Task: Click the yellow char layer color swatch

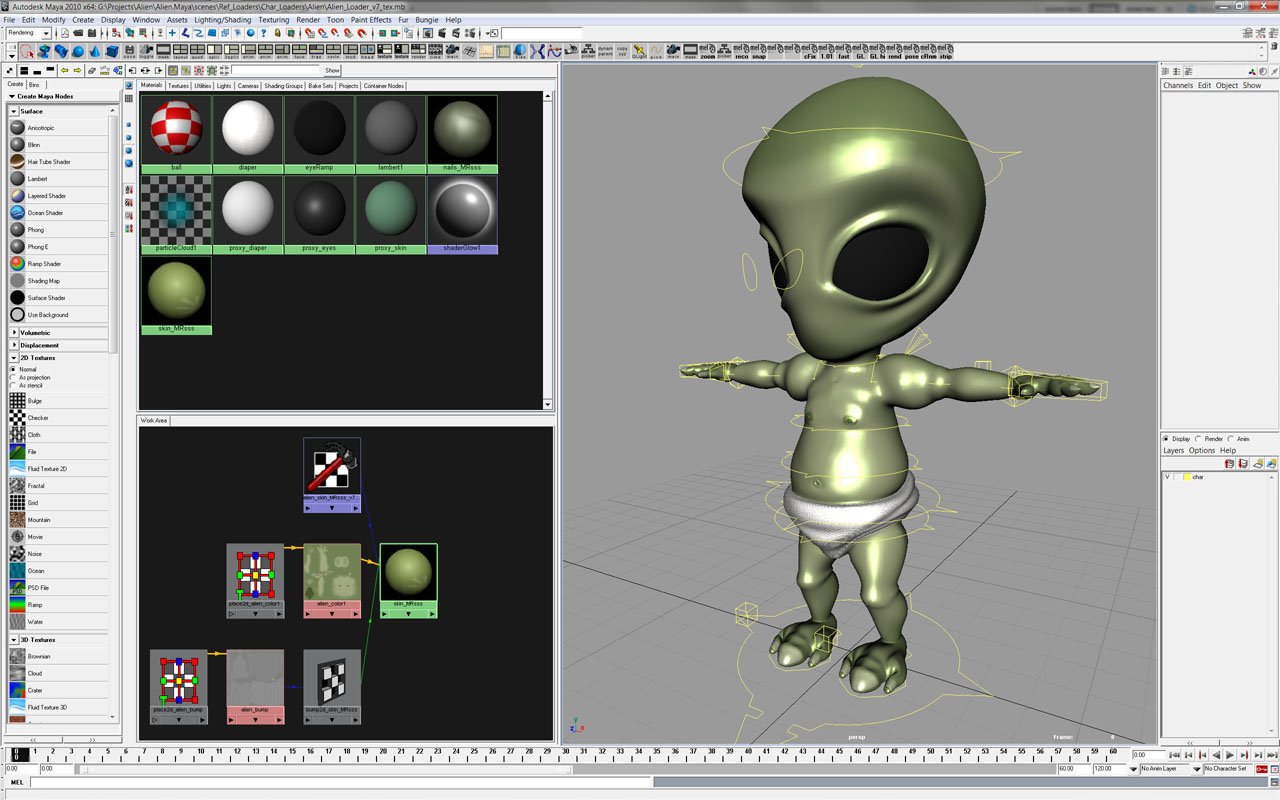Action: coord(1186,477)
